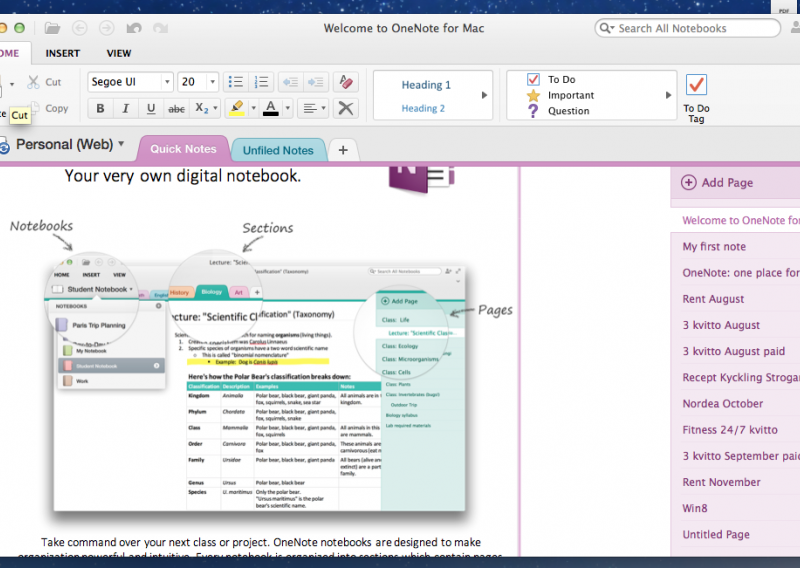Click the notebook sync icon
800x568 pixels.
click(4, 147)
